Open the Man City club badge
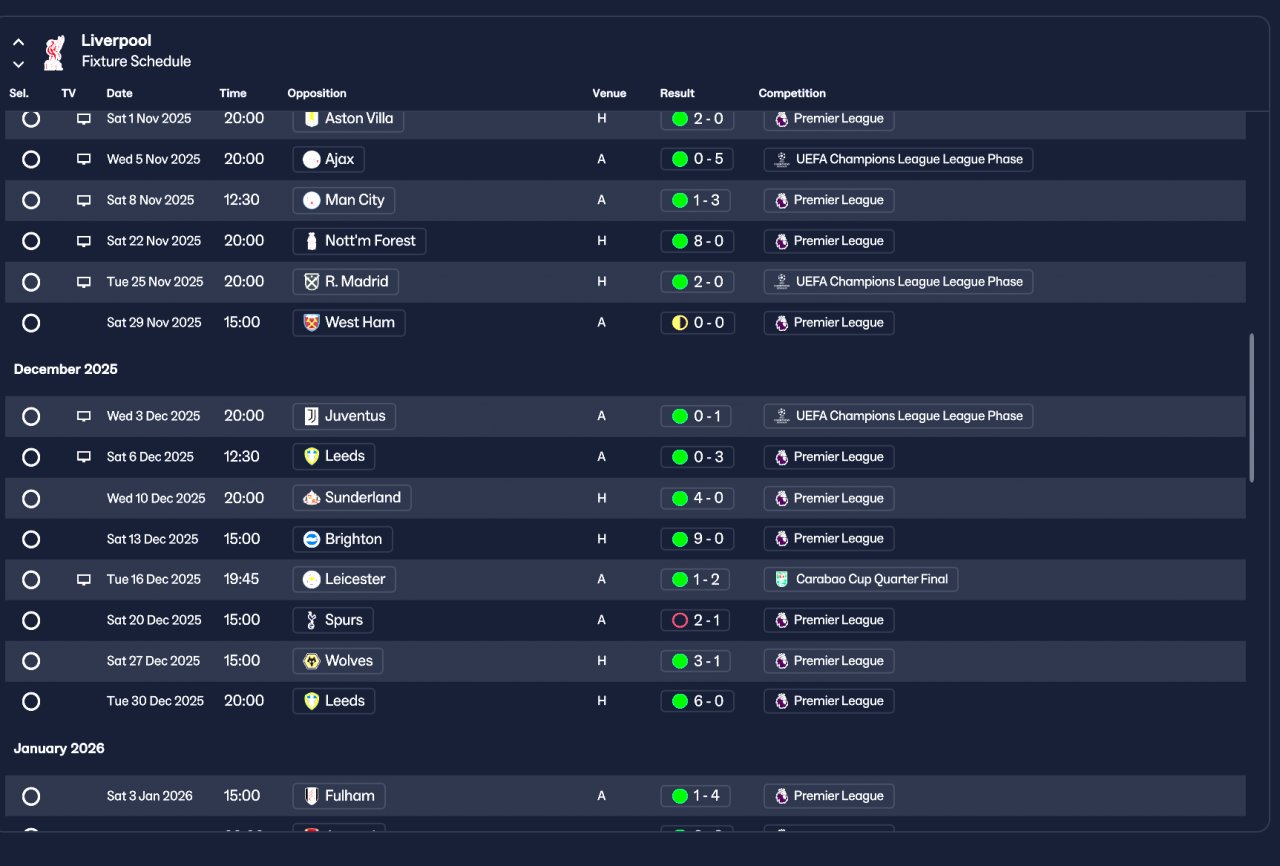1280x866 pixels. coord(312,200)
